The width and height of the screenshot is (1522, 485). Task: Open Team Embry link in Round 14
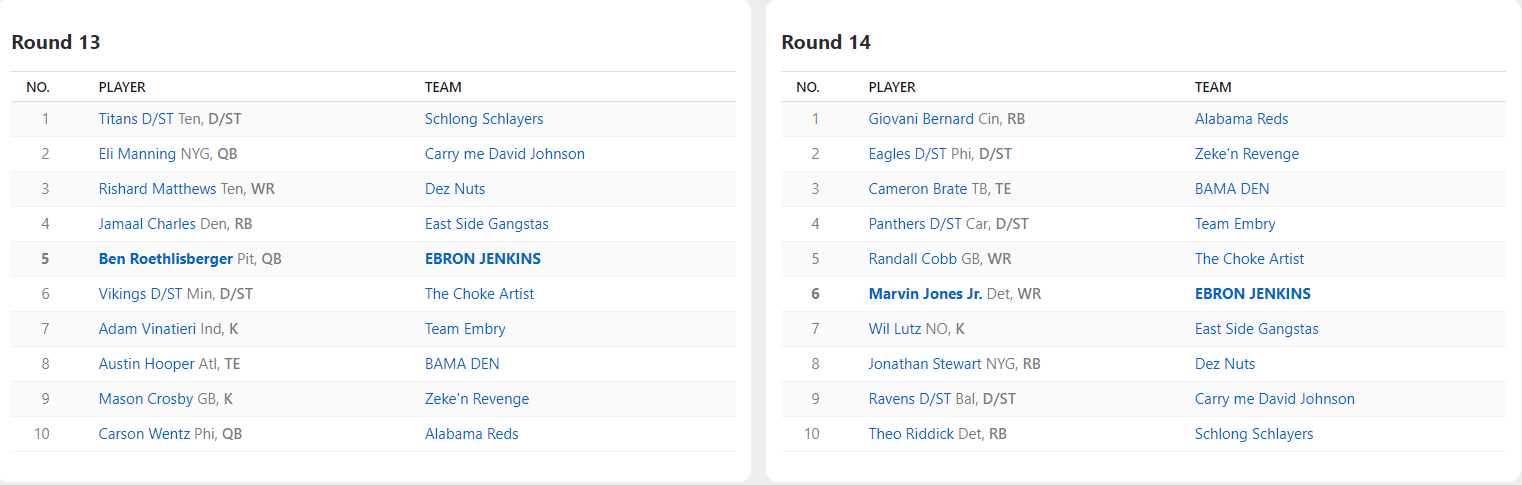coord(1235,224)
